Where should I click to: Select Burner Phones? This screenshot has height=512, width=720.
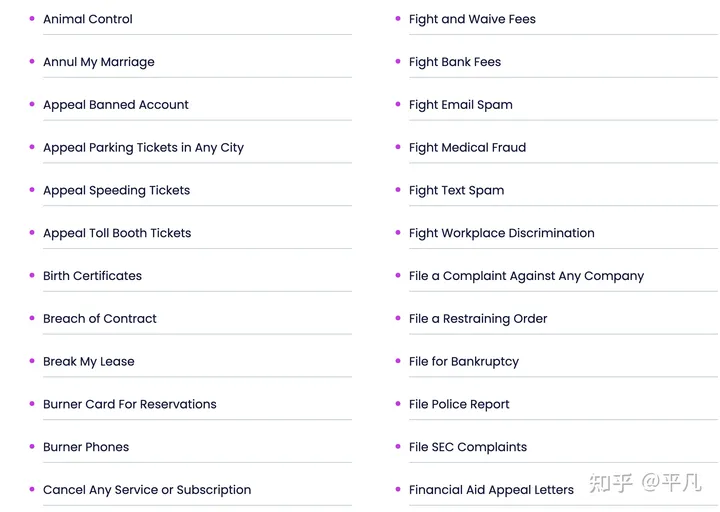tap(86, 447)
